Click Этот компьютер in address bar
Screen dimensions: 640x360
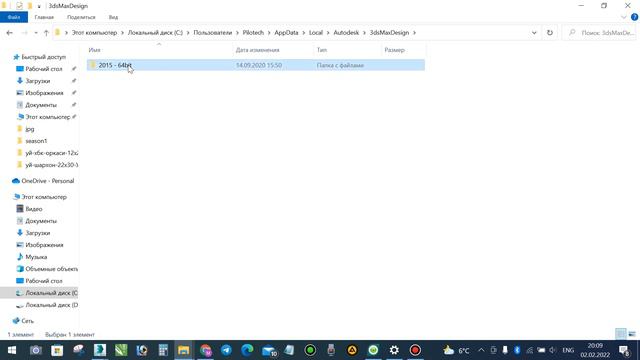tap(94, 33)
